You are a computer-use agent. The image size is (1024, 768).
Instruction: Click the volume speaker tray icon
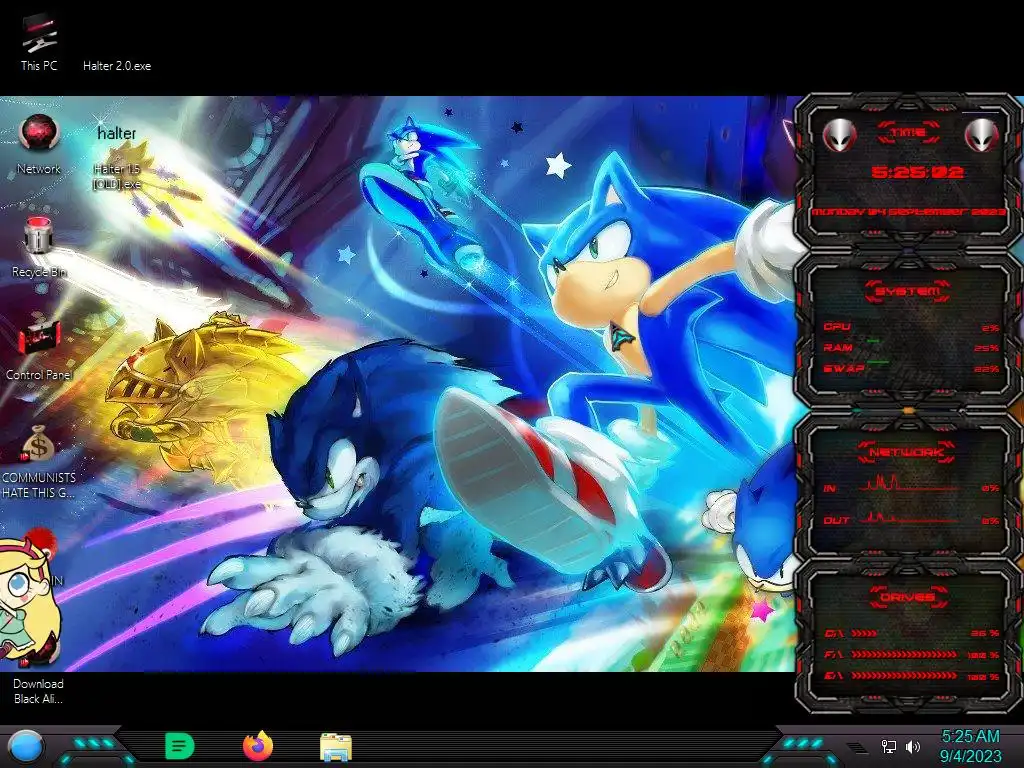click(x=913, y=746)
